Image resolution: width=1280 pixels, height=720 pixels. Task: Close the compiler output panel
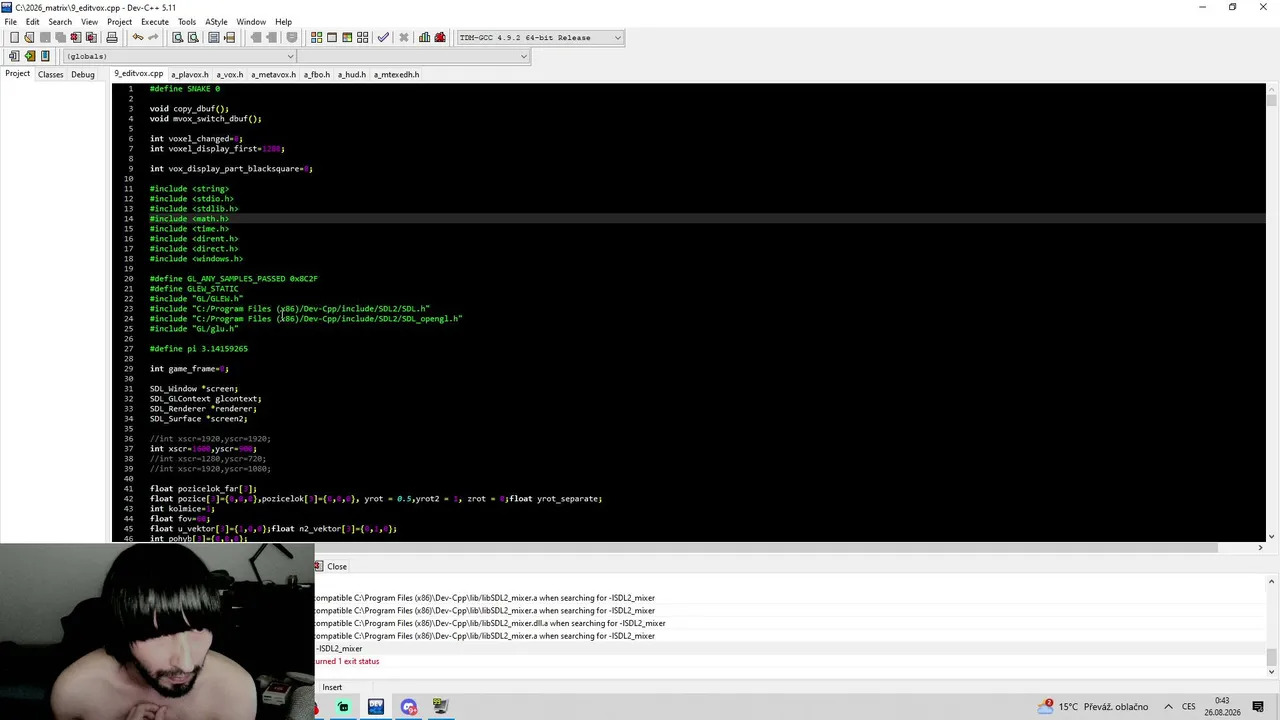click(x=331, y=566)
